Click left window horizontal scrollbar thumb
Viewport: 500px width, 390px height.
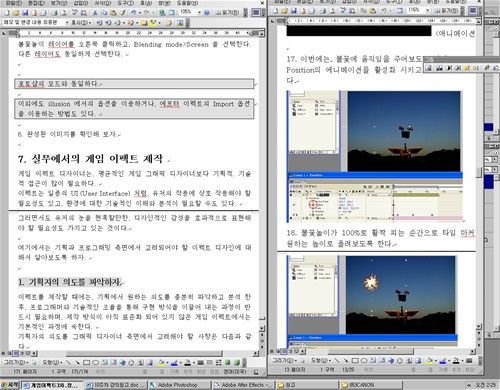[144, 353]
